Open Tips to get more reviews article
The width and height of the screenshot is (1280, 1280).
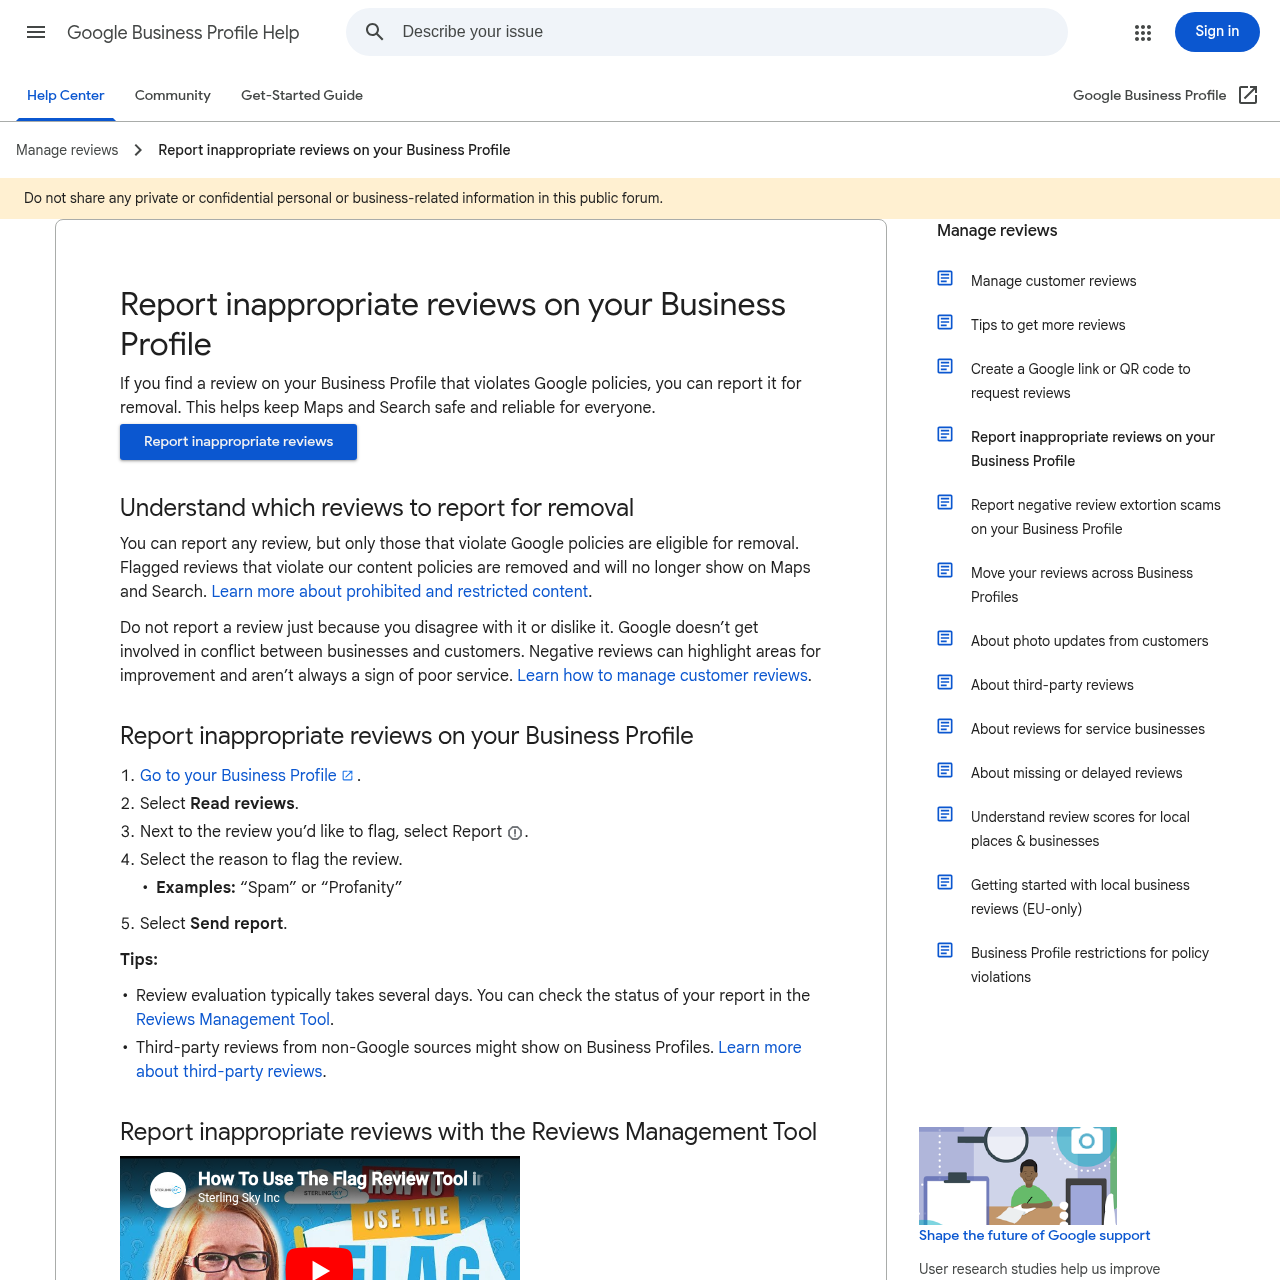click(x=1048, y=325)
